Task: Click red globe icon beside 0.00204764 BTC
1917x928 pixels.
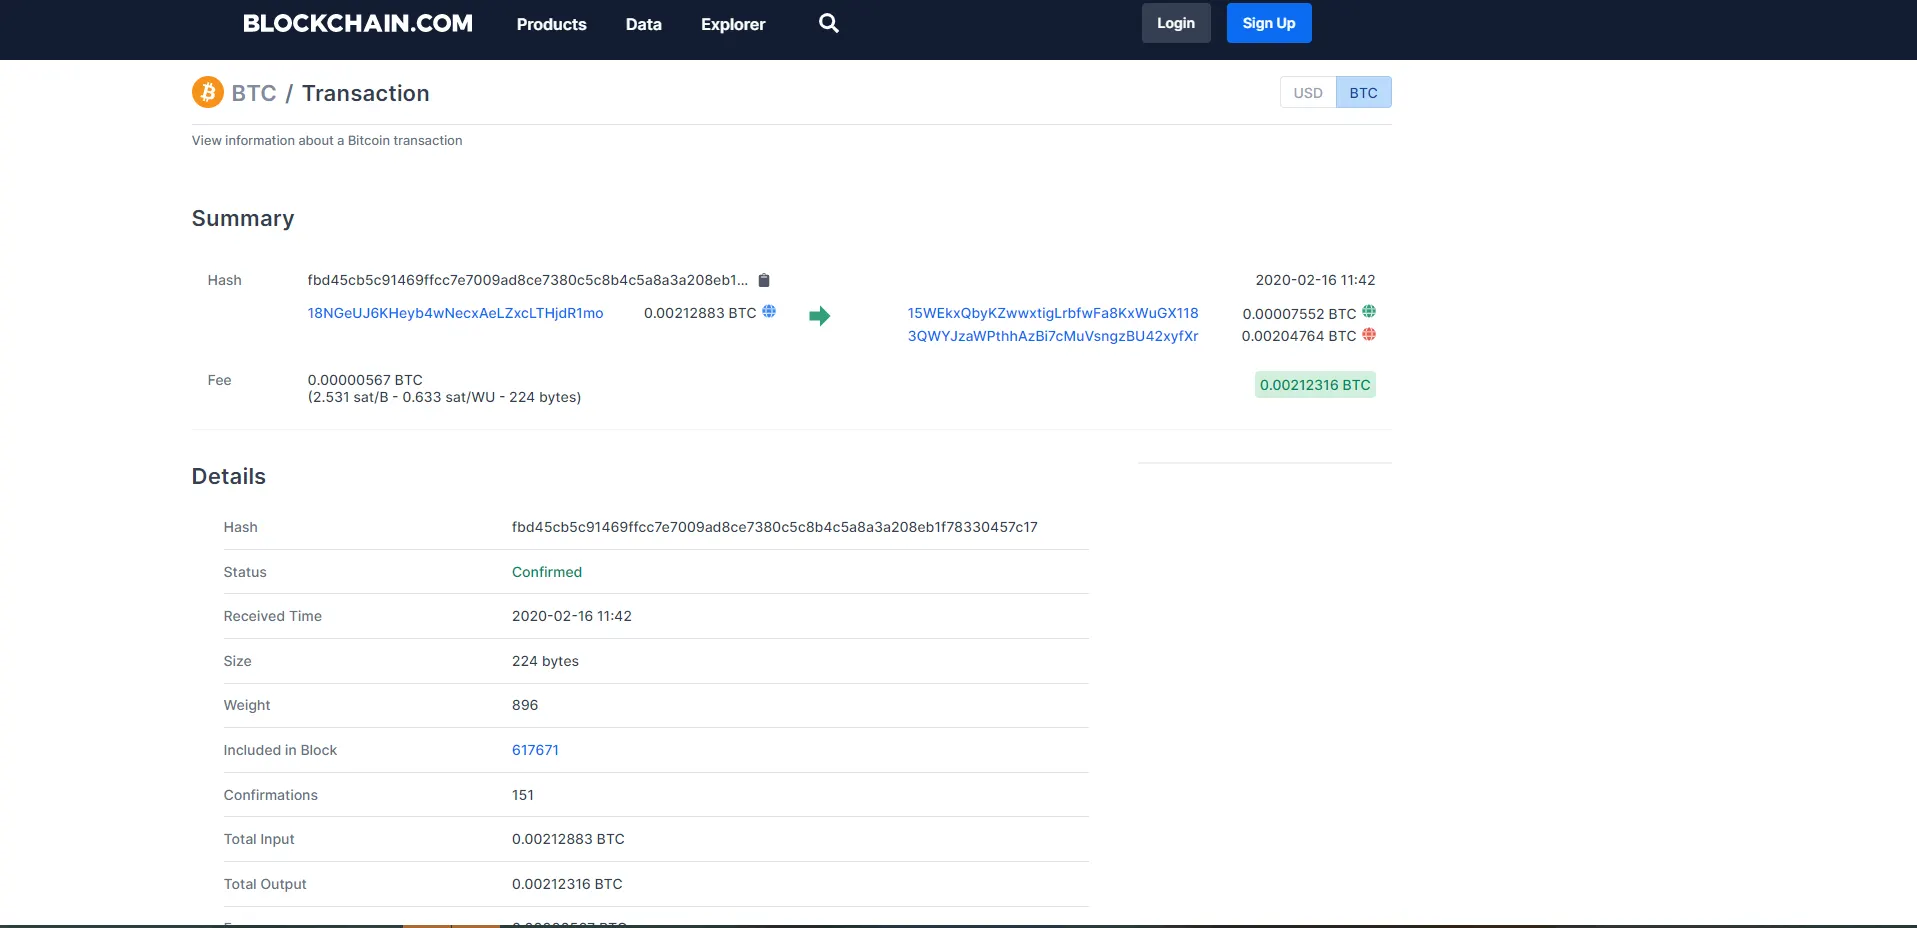Action: 1369,335
